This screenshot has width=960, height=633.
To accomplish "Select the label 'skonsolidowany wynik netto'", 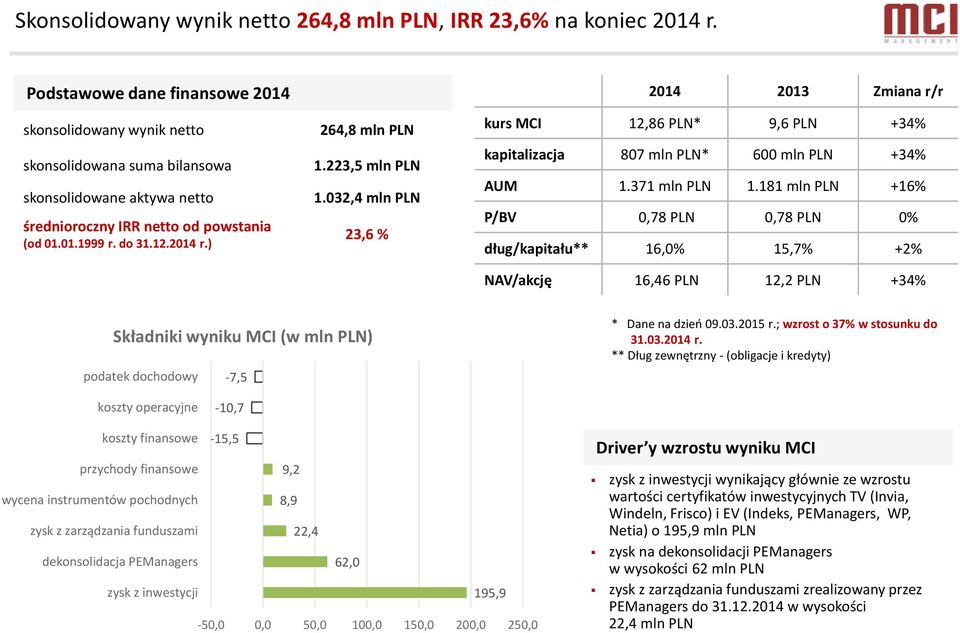I will click(x=113, y=130).
